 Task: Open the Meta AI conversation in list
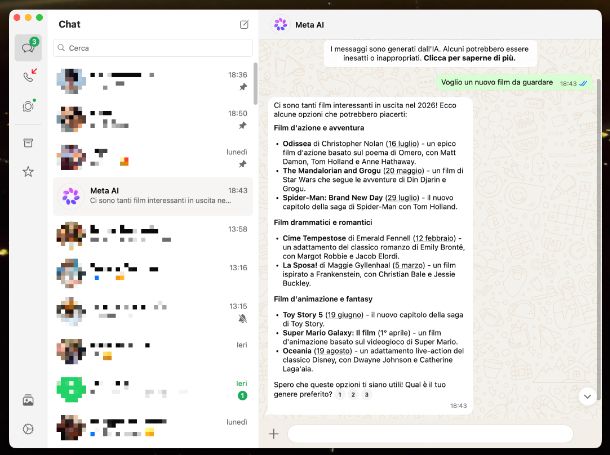tap(153, 196)
